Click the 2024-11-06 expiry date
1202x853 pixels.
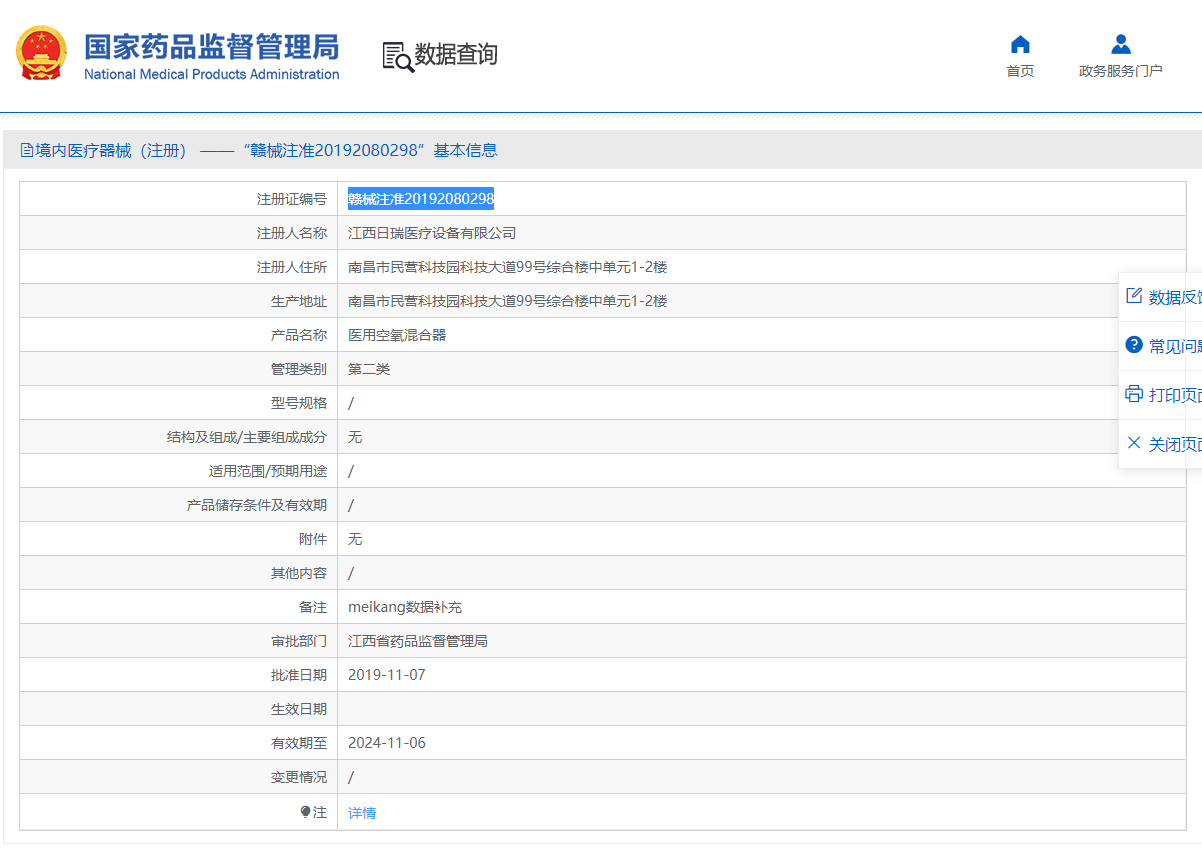[x=387, y=743]
